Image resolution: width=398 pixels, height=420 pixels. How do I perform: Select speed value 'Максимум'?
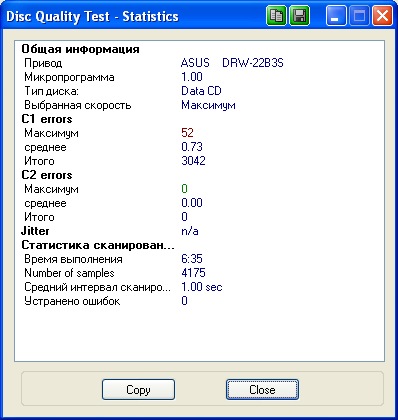coord(208,105)
